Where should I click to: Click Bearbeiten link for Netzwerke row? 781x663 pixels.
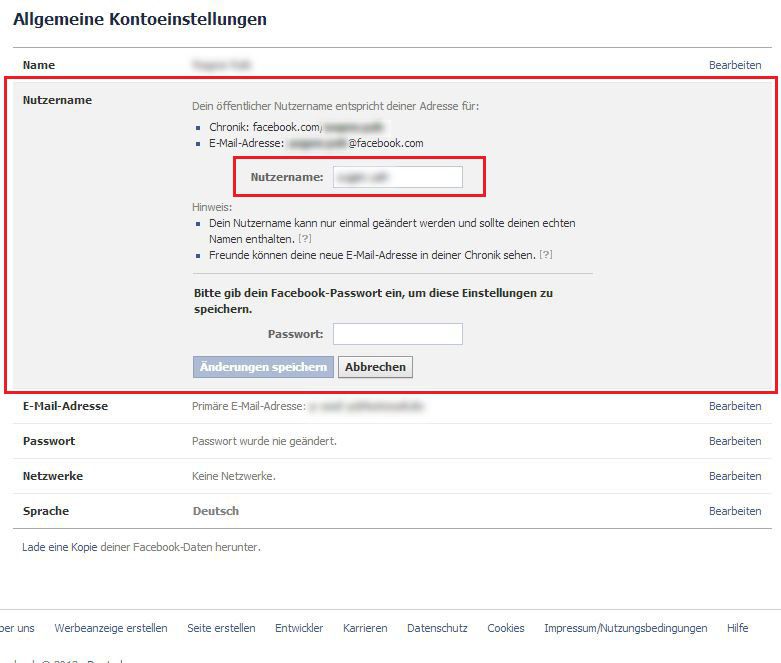click(x=735, y=476)
